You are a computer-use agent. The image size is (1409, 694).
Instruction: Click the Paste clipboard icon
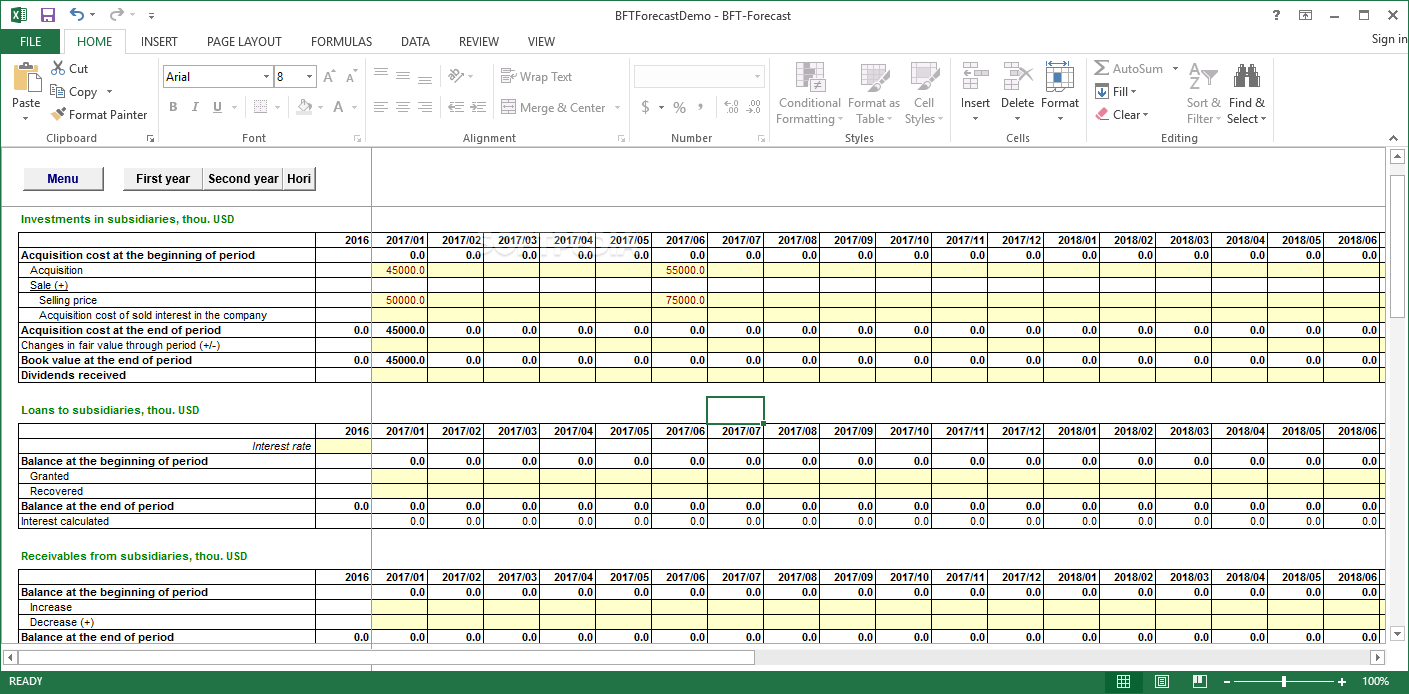point(26,79)
